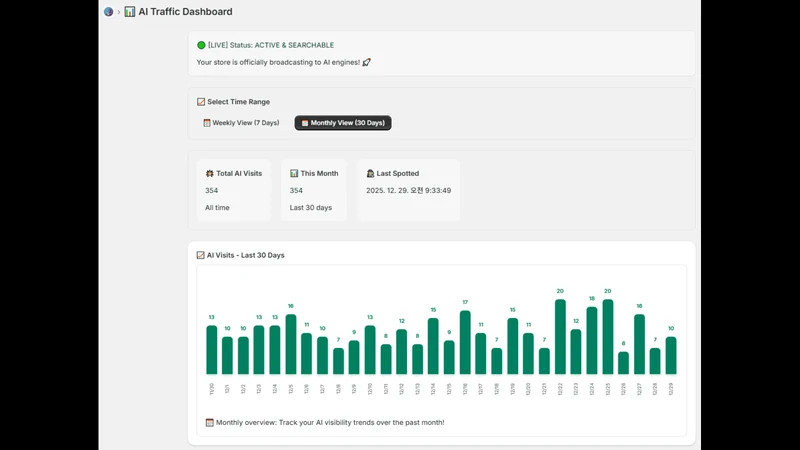Click the detective icon beside Last Spotted
The image size is (800, 450).
370,173
